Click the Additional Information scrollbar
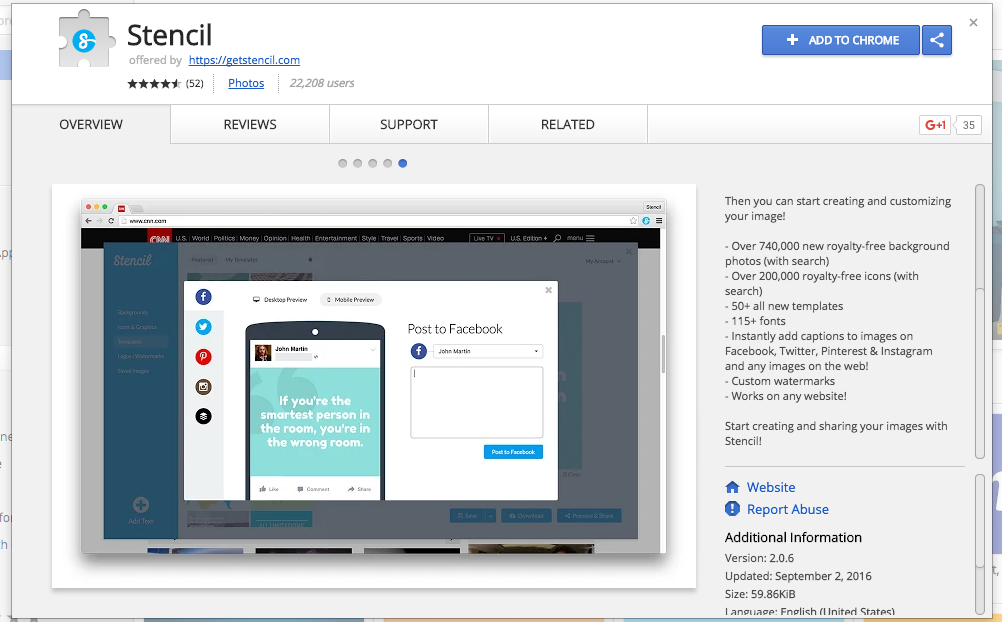The height and width of the screenshot is (622, 1002). point(980,544)
